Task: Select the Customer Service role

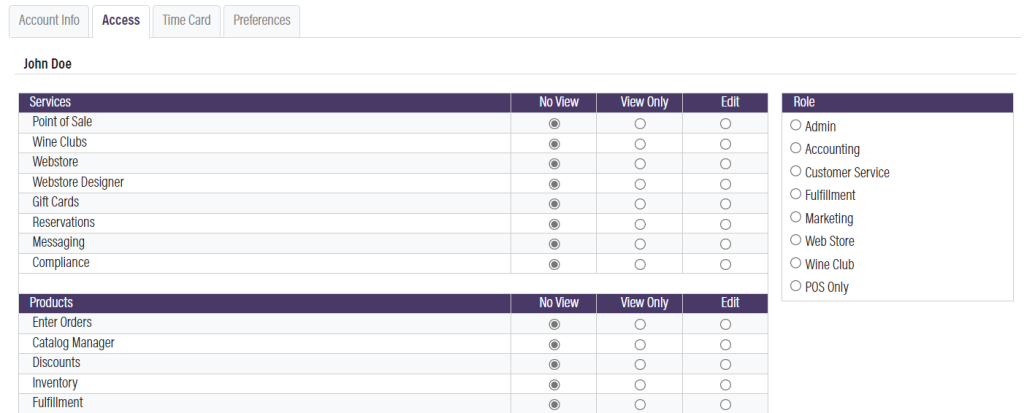Action: (796, 172)
